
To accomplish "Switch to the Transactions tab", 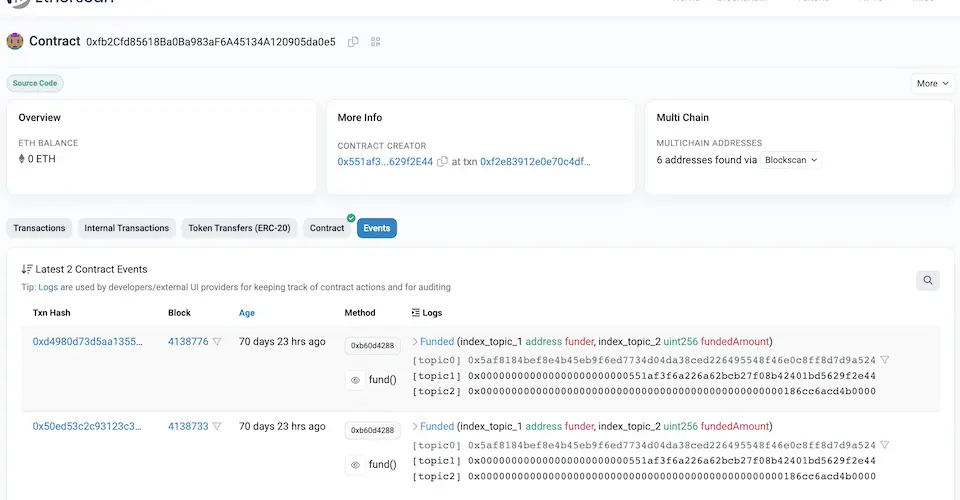I will (x=39, y=228).
